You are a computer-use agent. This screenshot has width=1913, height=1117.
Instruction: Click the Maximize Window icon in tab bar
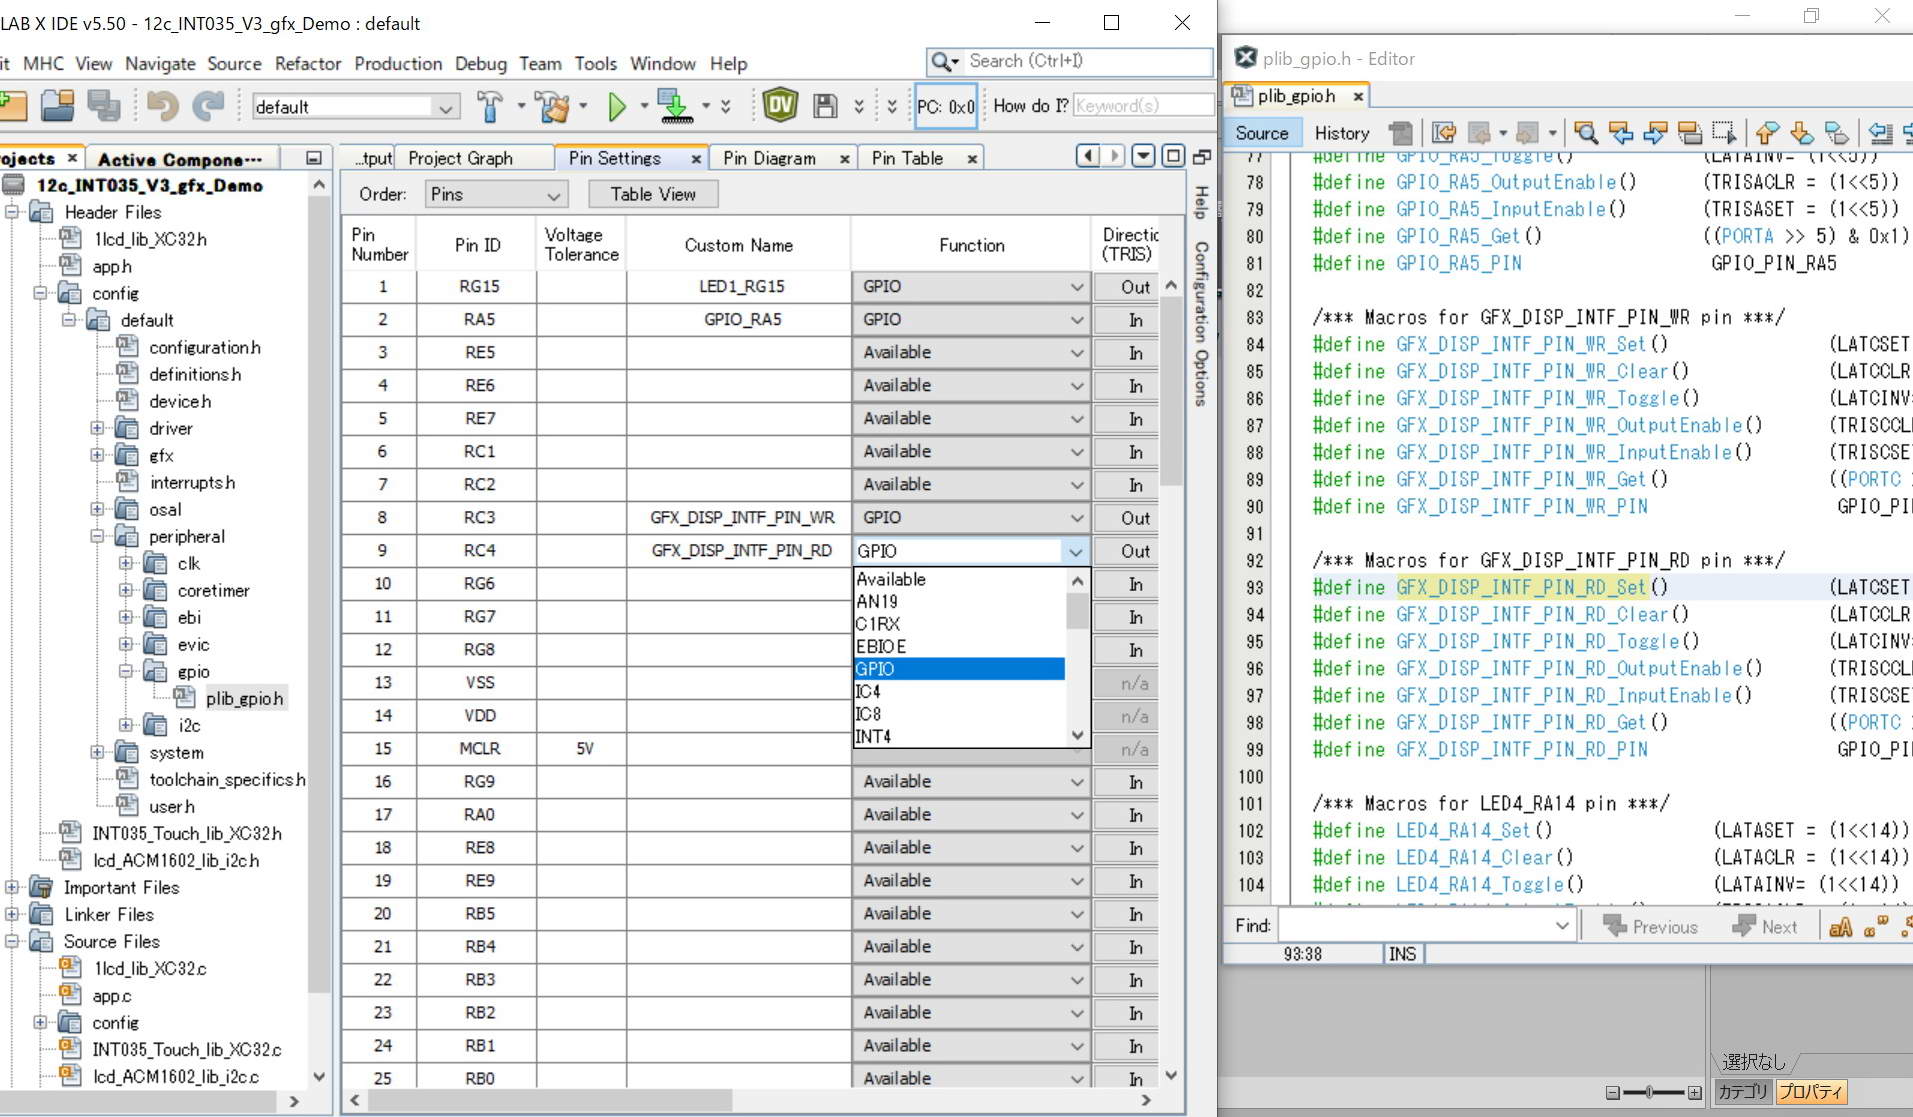[1174, 156]
